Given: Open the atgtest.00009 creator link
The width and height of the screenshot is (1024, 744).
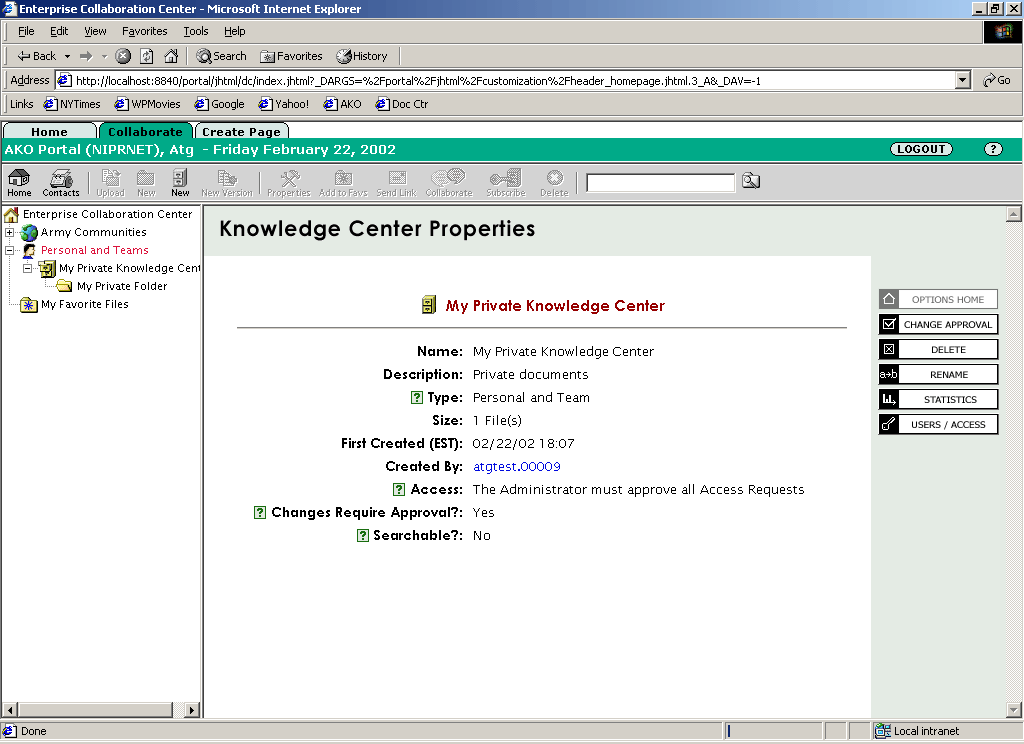Looking at the screenshot, I should [516, 467].
